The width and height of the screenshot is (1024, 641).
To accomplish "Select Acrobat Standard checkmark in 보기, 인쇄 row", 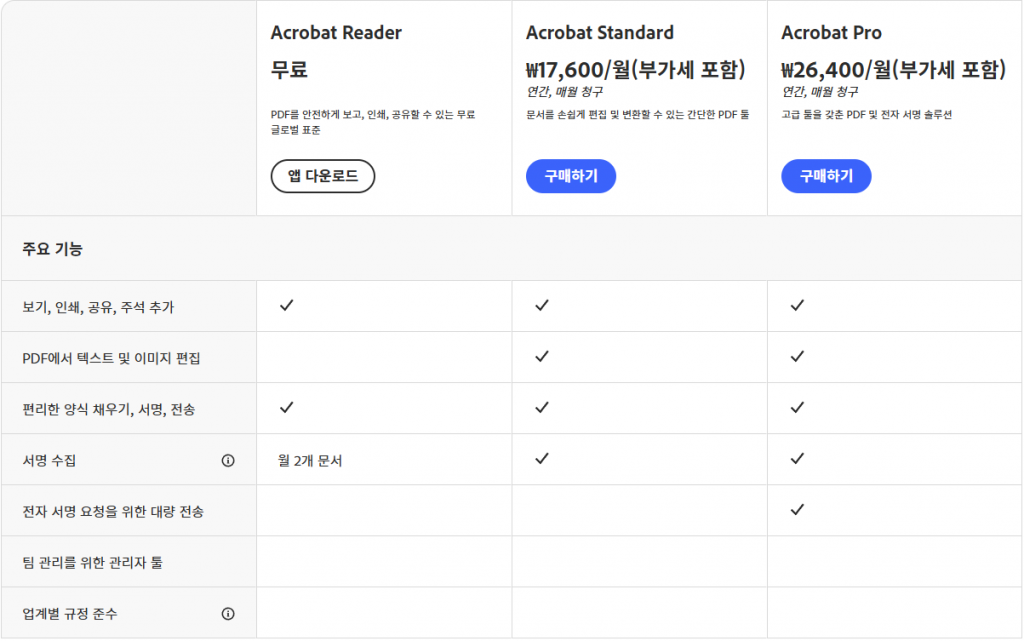I will click(x=541, y=306).
